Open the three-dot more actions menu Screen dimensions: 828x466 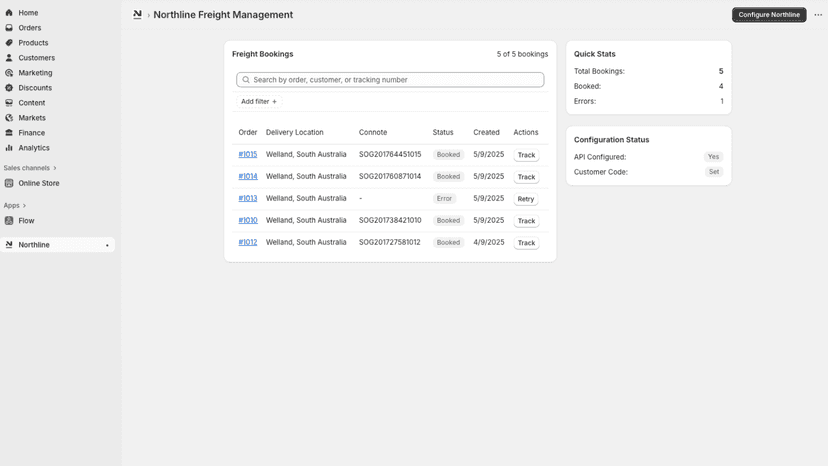tap(818, 15)
